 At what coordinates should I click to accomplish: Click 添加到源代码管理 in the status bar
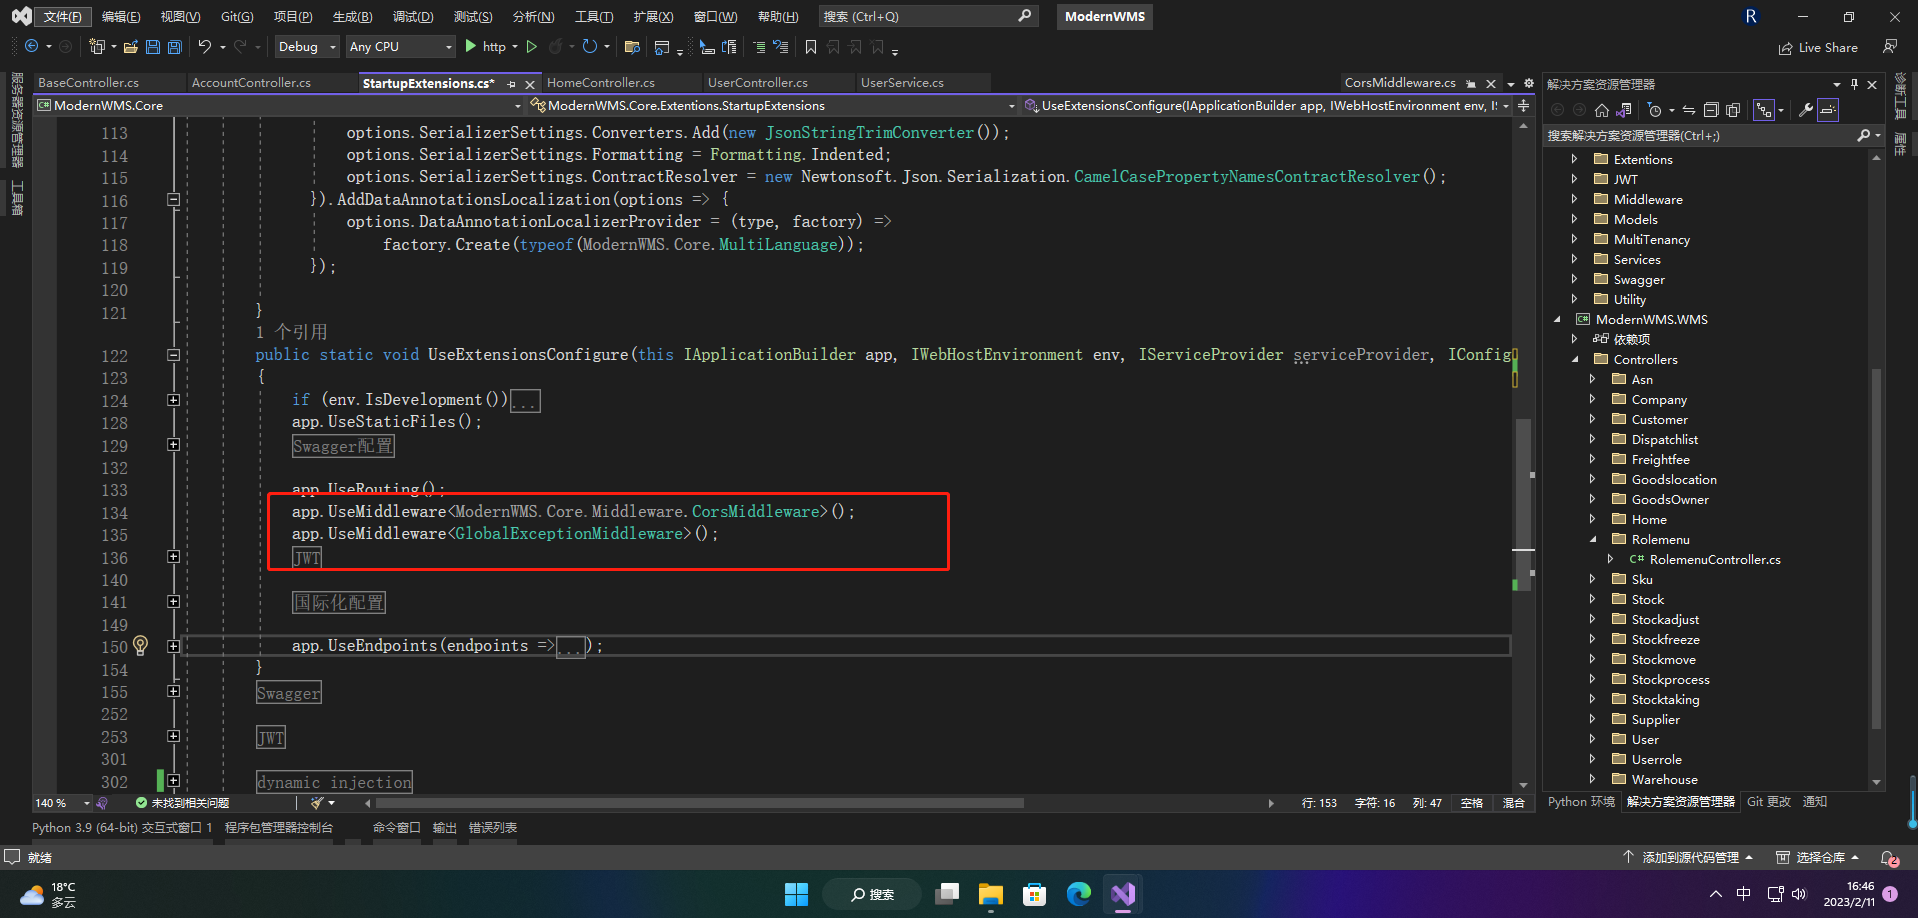[1688, 858]
